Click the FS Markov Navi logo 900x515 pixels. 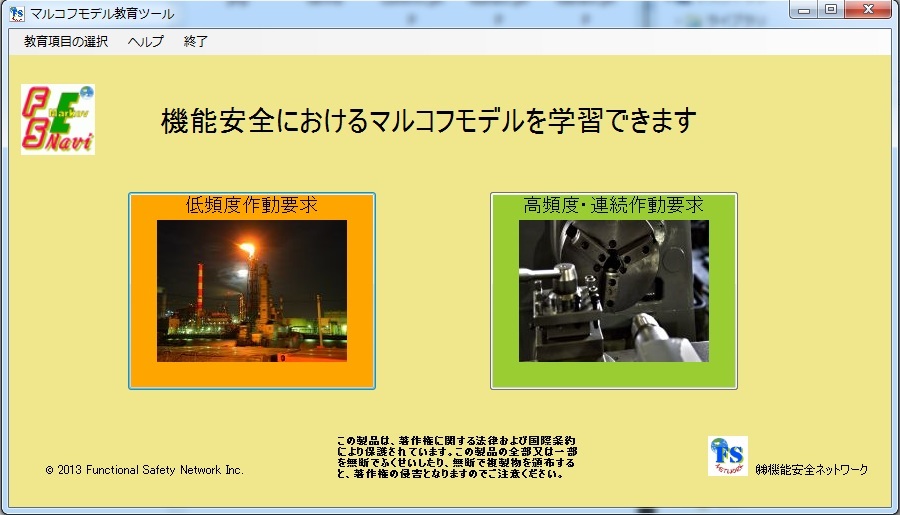[x=58, y=119]
